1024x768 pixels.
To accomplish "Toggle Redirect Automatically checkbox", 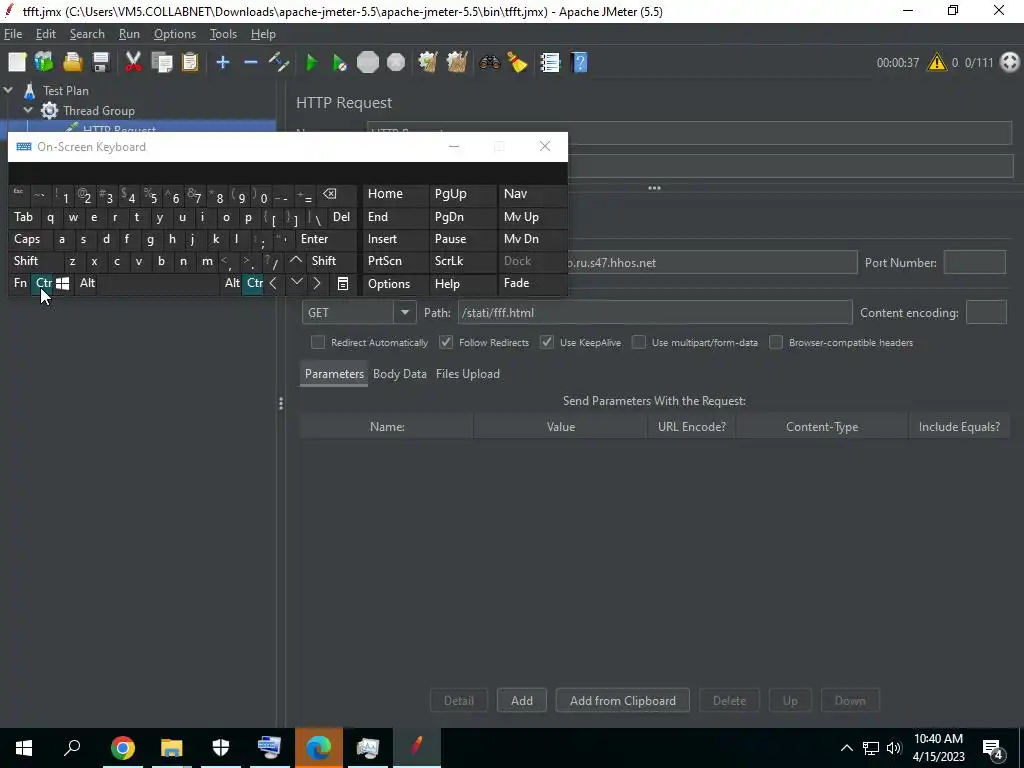I will click(318, 342).
